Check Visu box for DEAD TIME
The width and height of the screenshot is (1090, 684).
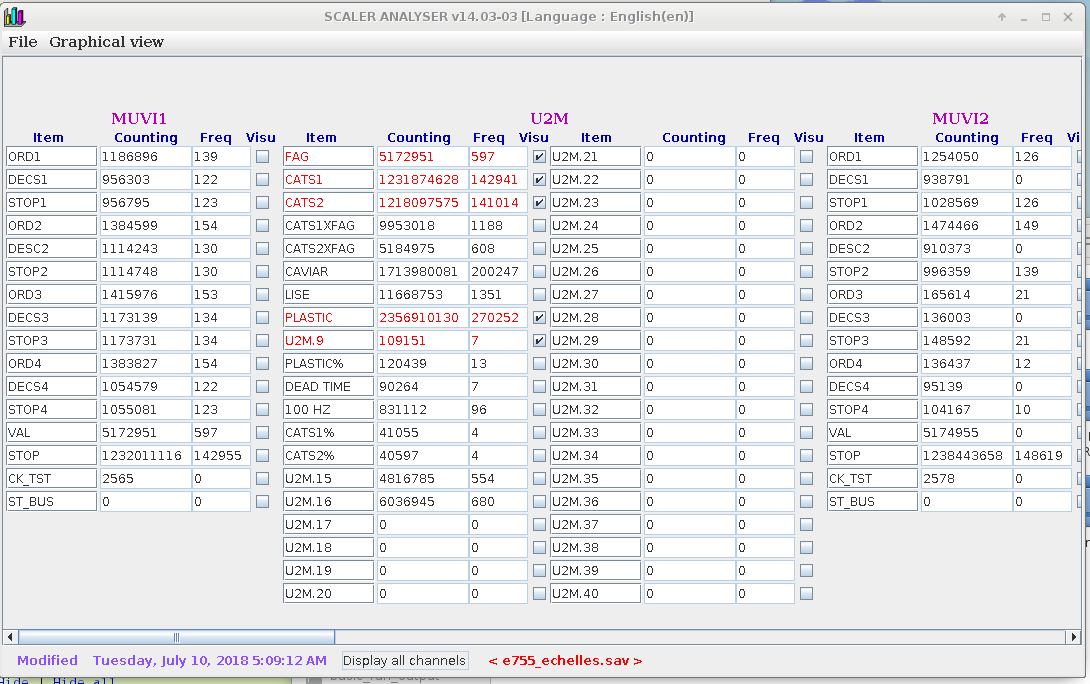539,386
